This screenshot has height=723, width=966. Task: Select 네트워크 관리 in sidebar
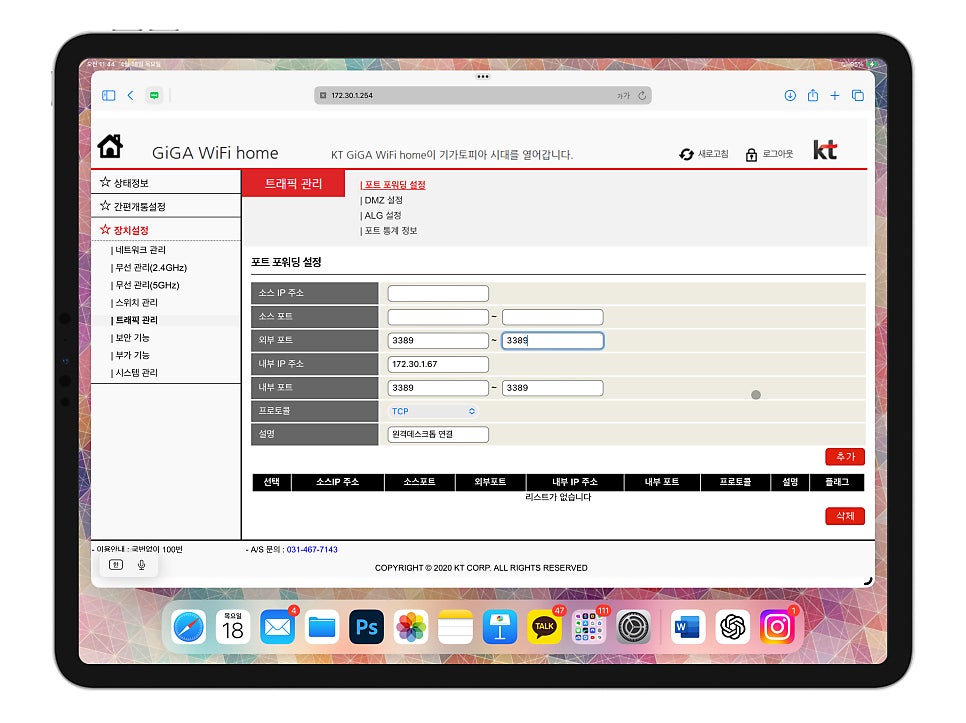140,250
